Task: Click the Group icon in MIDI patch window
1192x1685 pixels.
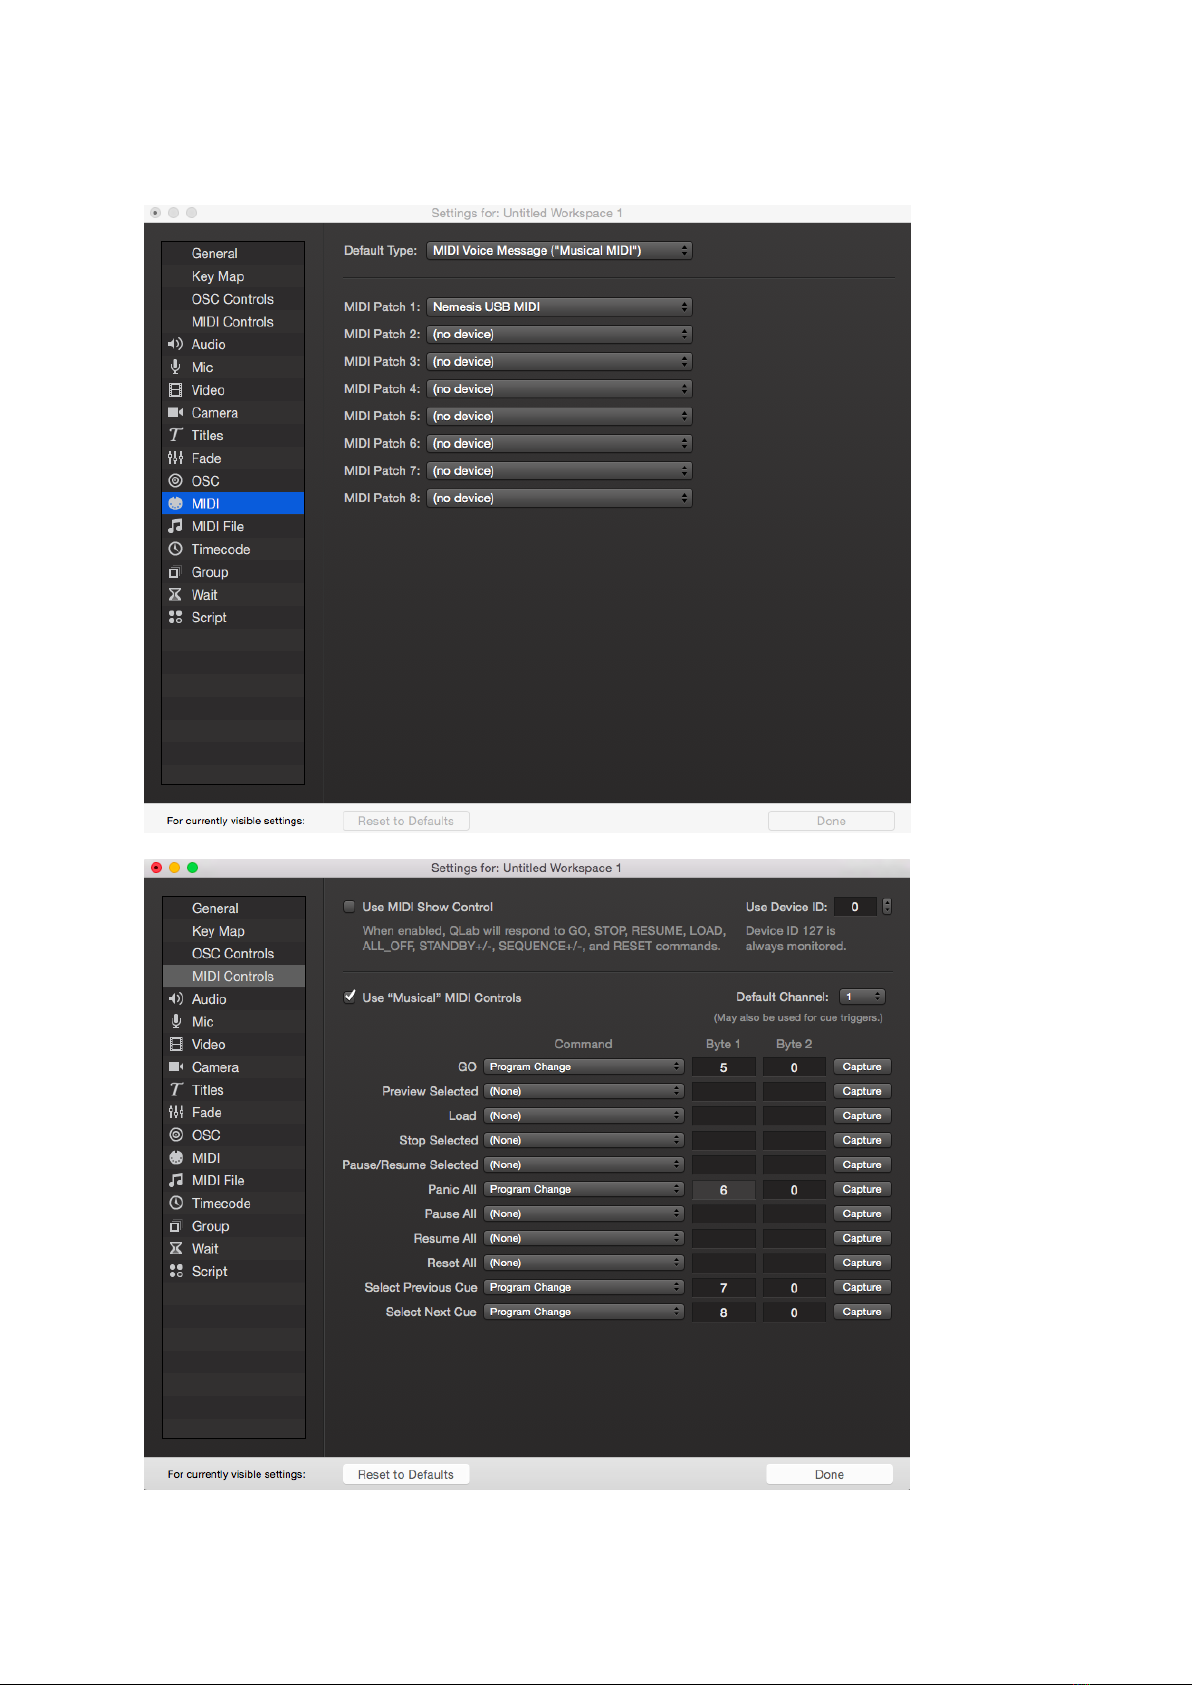Action: 175,572
